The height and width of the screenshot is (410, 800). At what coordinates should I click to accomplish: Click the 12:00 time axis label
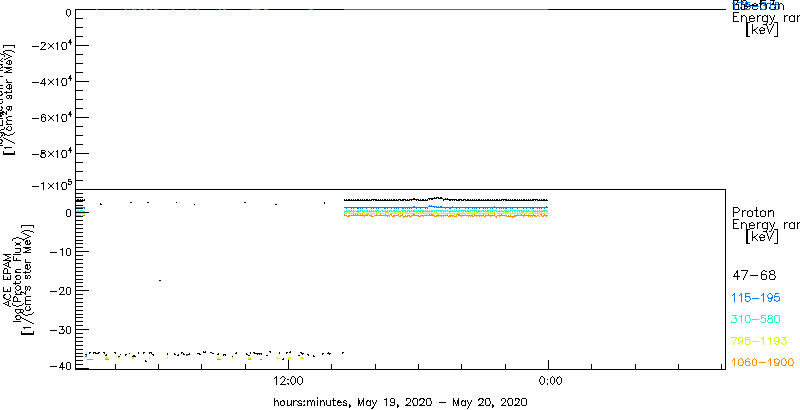click(289, 379)
